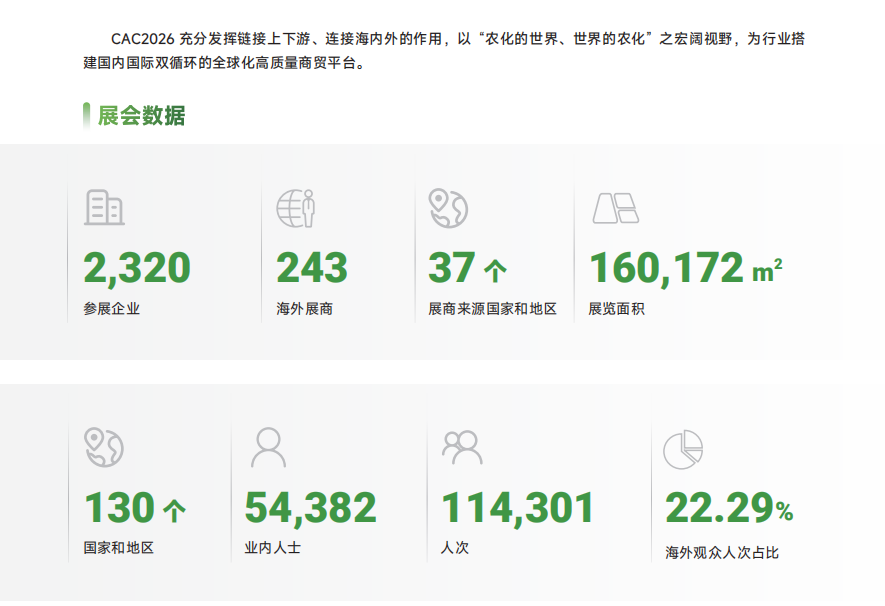Click the two-people icon above 114,301

[462, 447]
